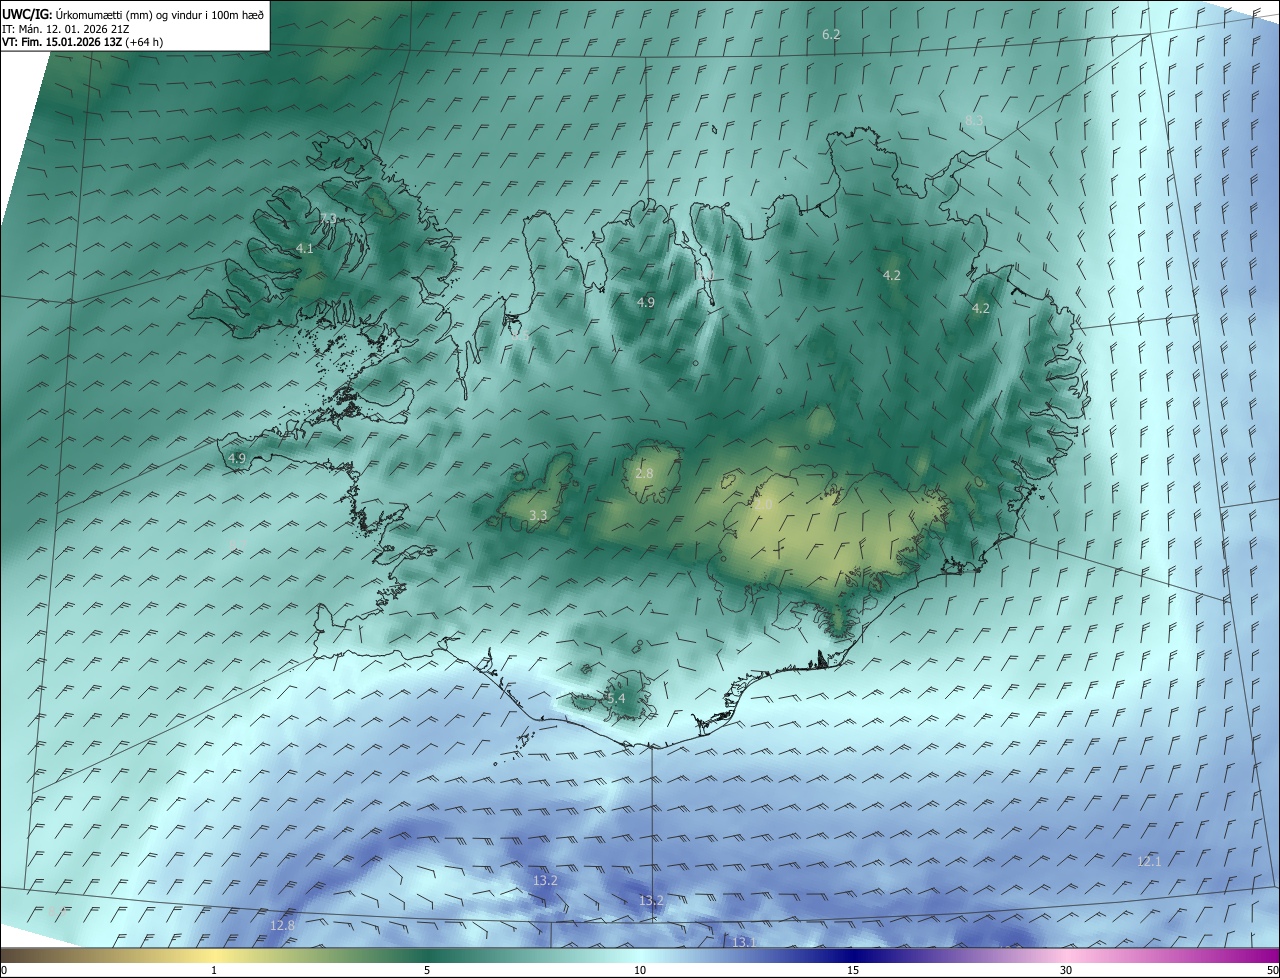1280x978 pixels.
Task: Click the valid time "VT: Fim. 15.01.2026 13Z (+64 h)"
Action: pos(82,41)
